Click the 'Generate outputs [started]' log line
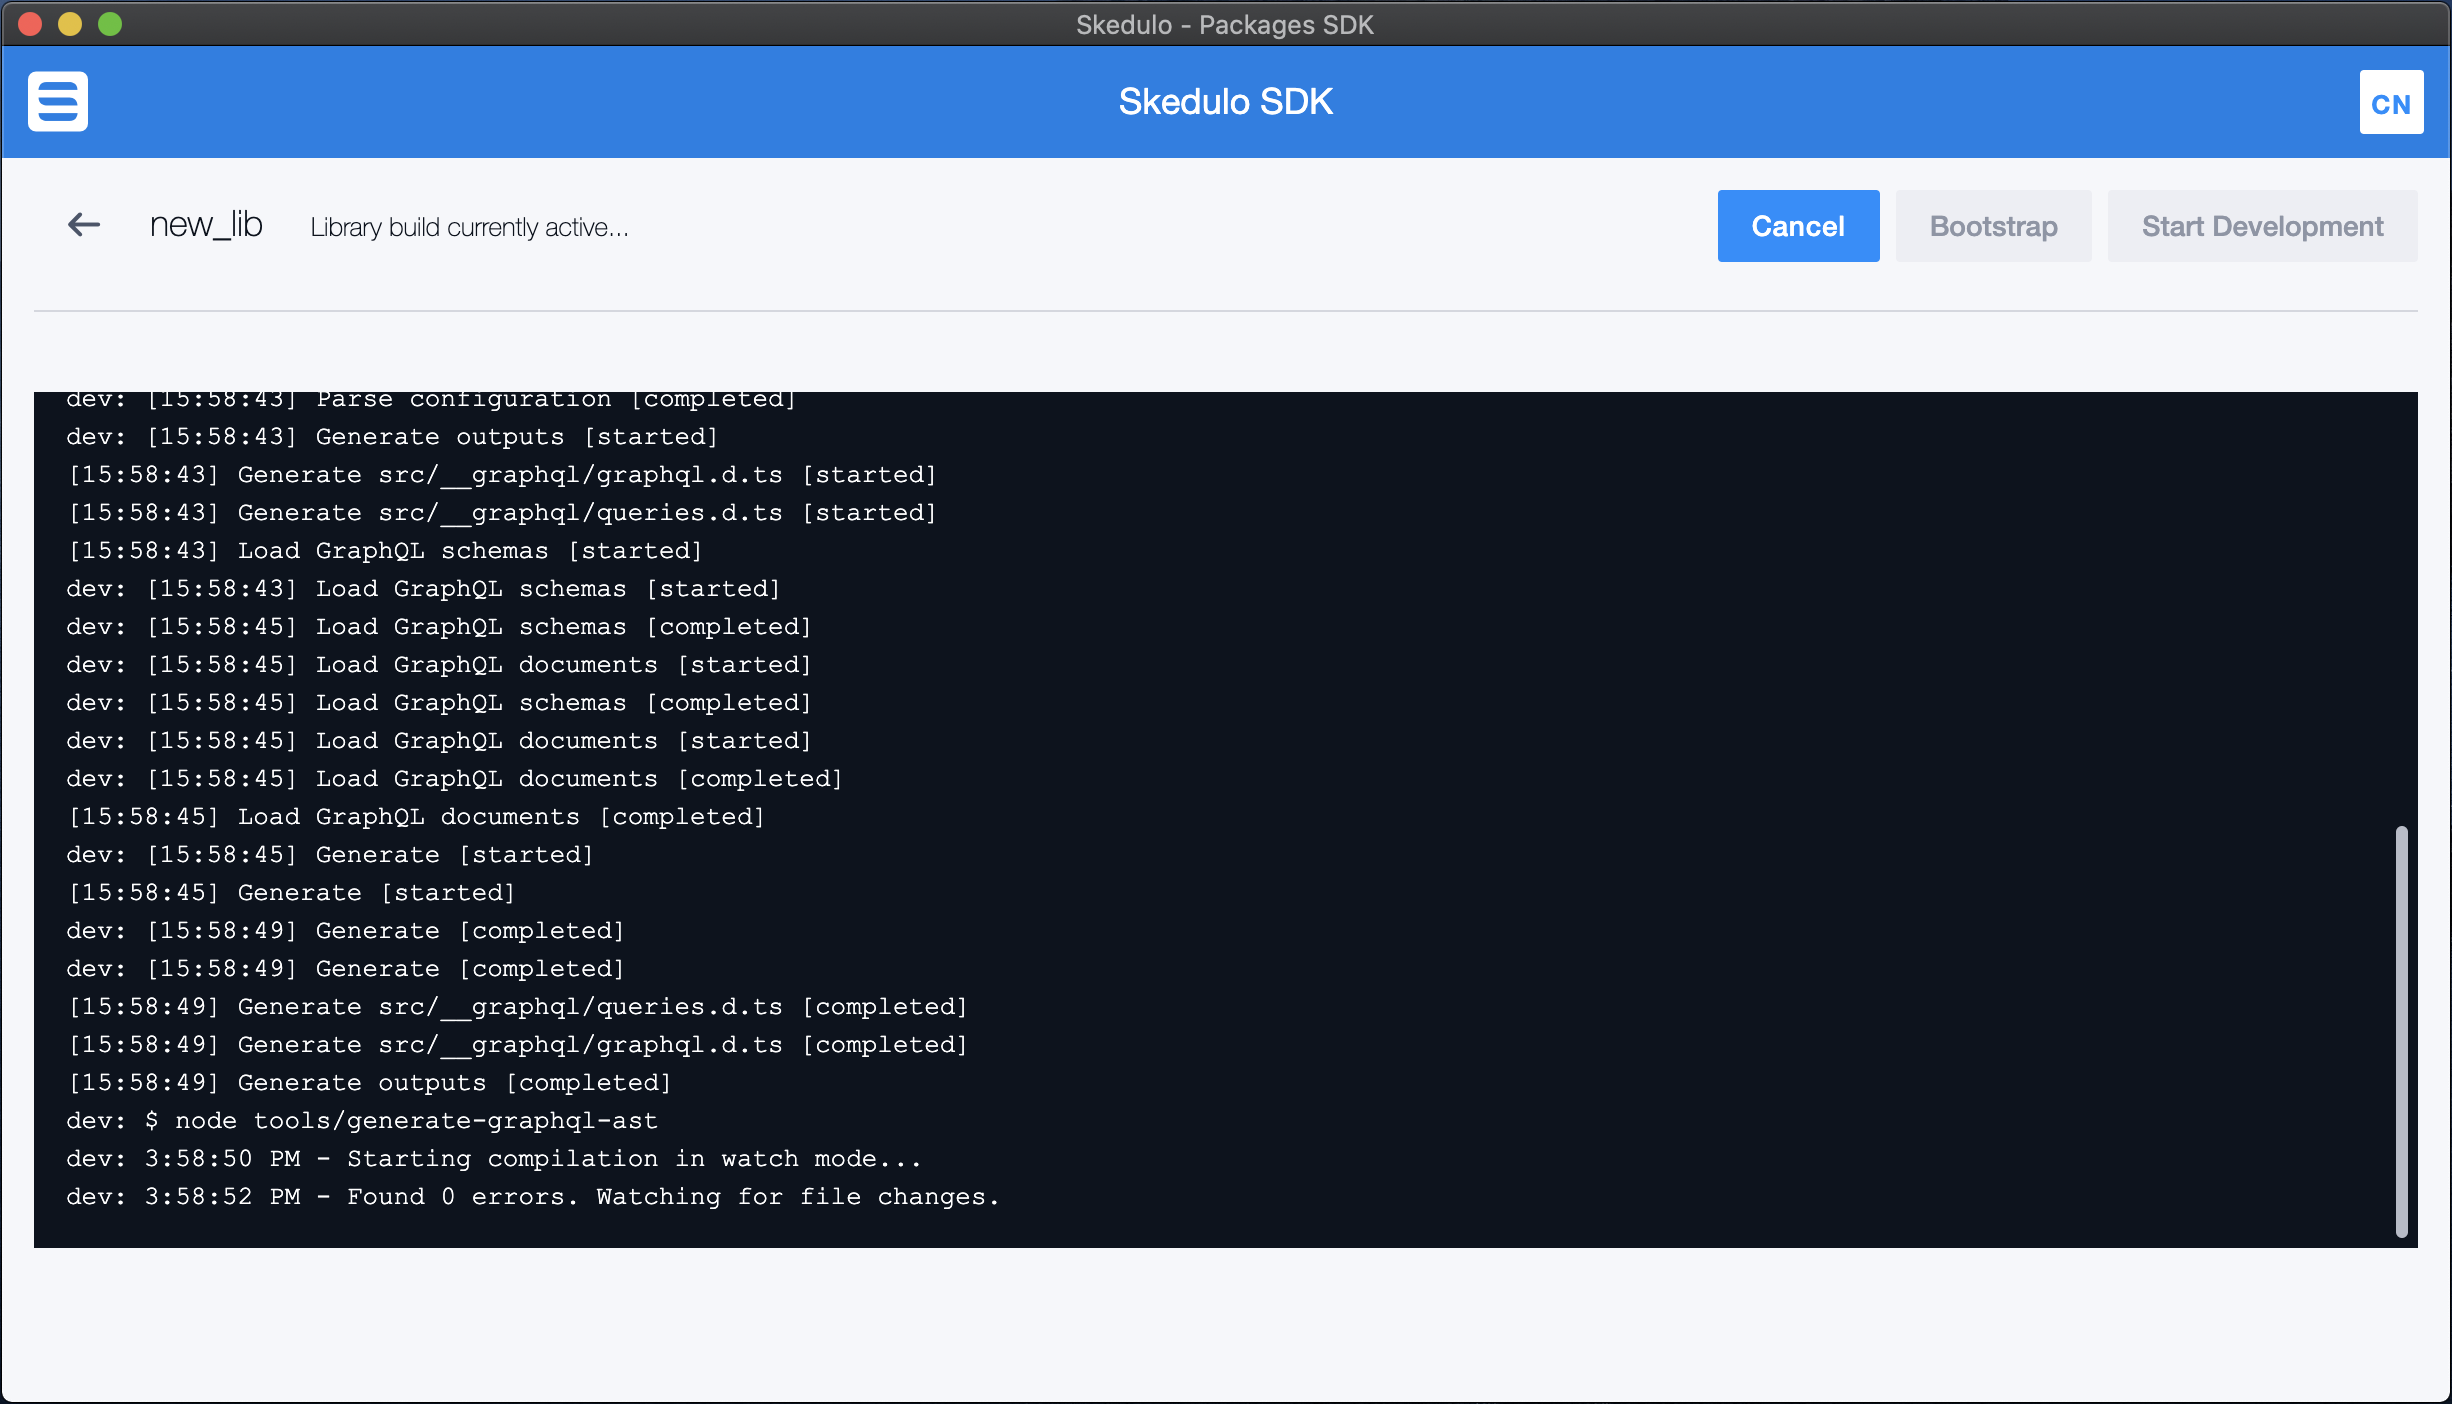2452x1404 pixels. [x=392, y=437]
